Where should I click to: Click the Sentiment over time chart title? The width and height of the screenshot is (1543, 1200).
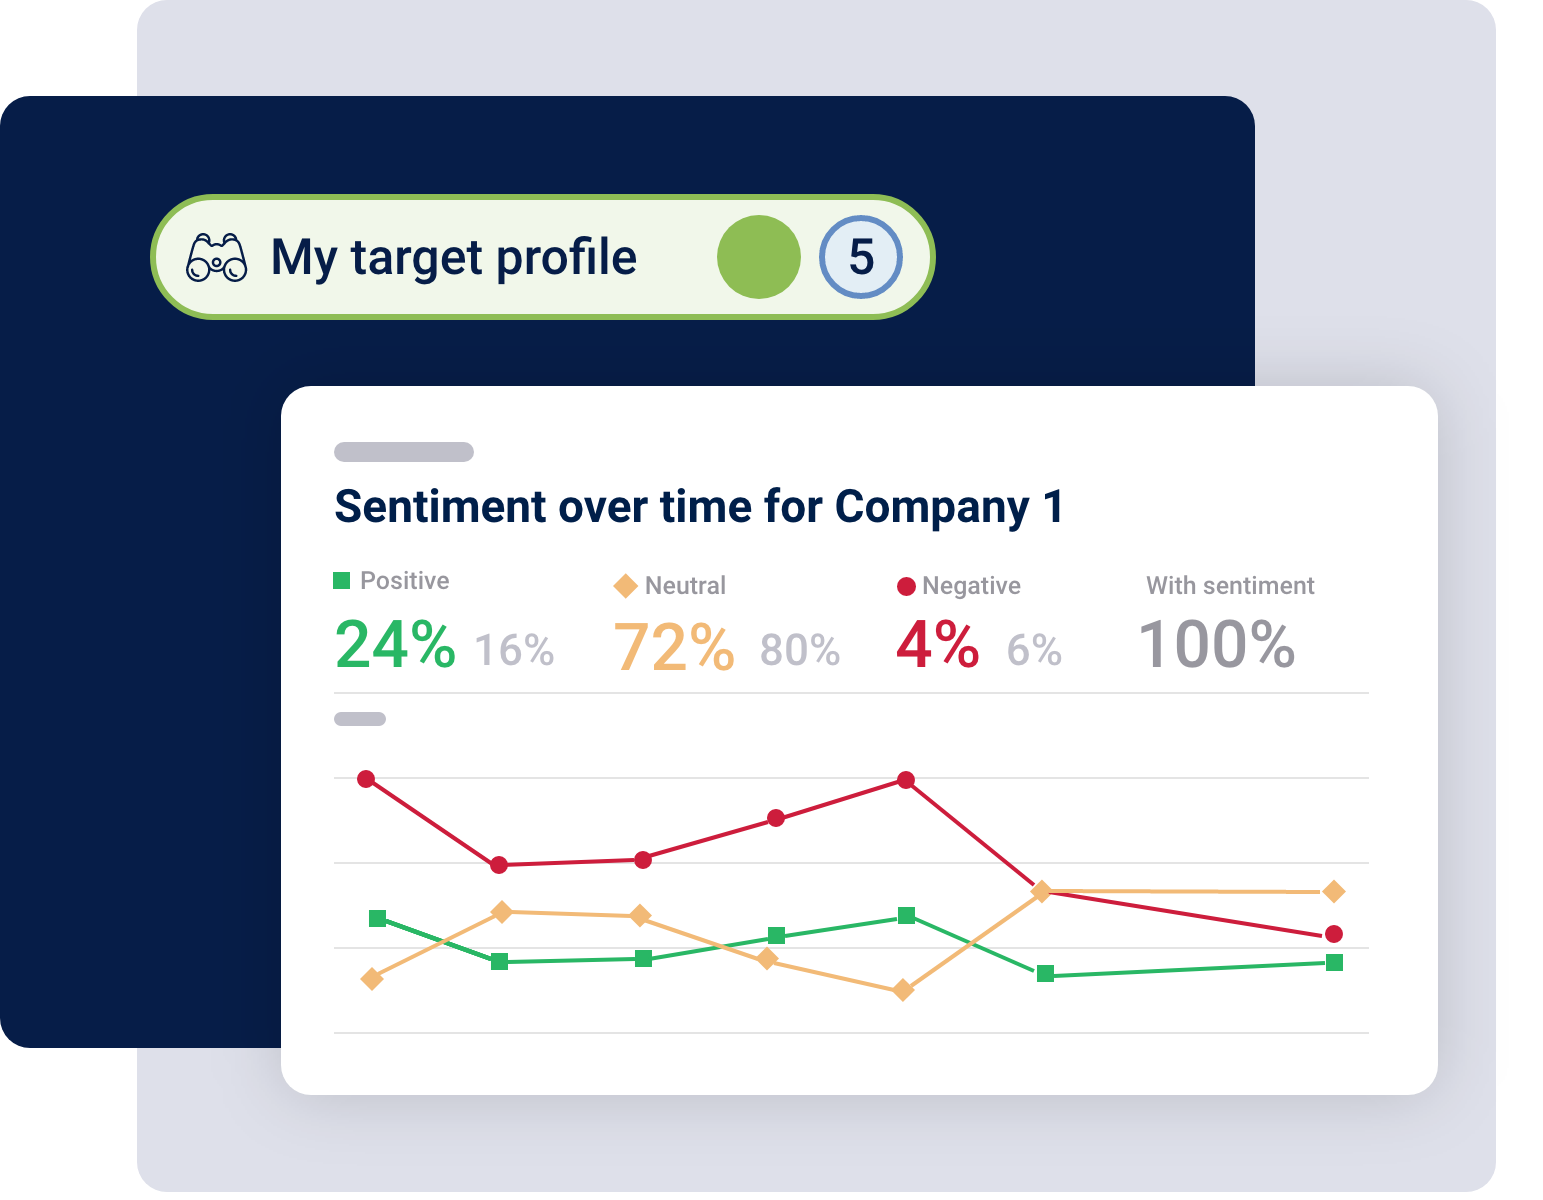(698, 507)
